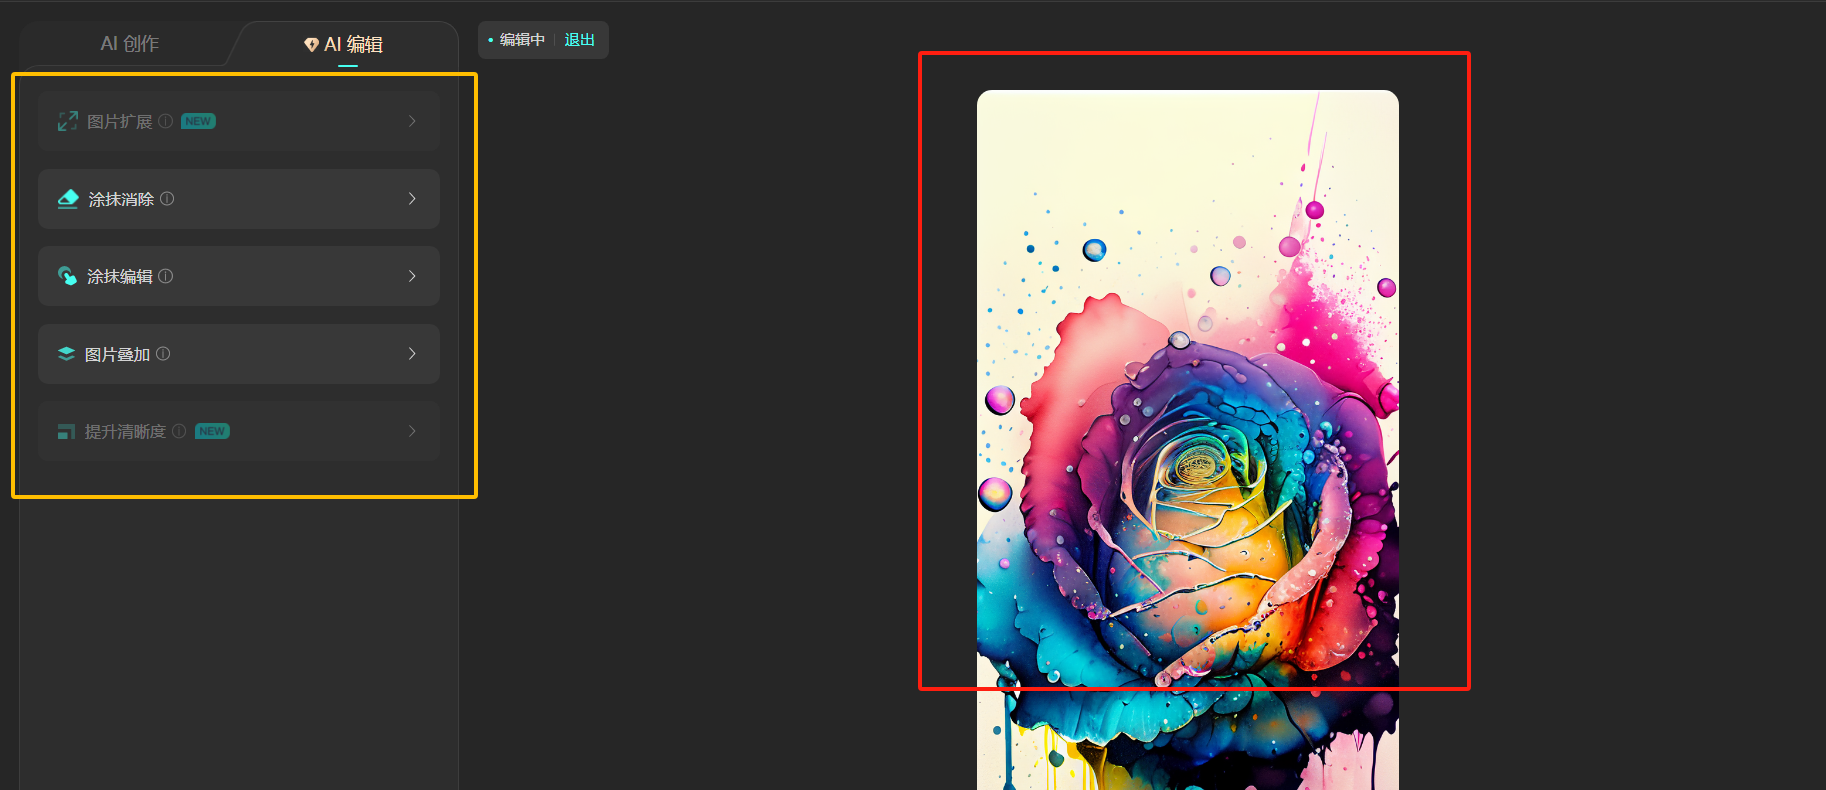Expand 提升清晰度 with its chevron
The image size is (1826, 790).
[412, 431]
